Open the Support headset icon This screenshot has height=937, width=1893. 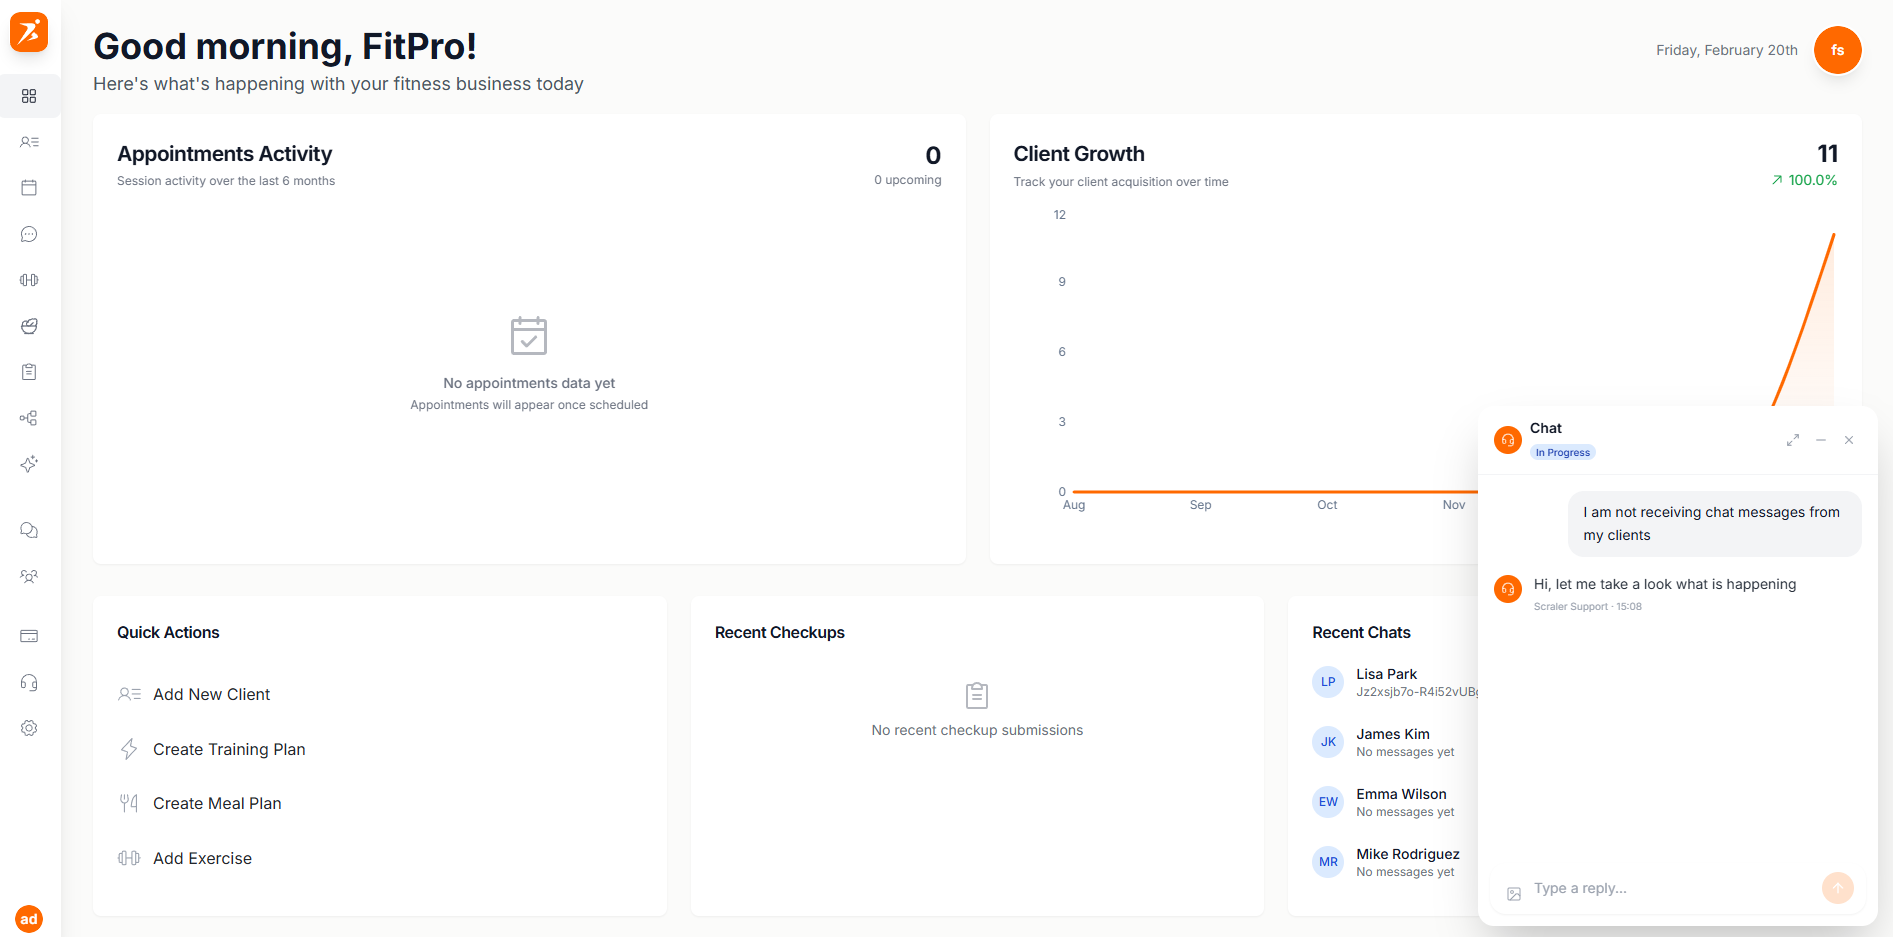(x=29, y=682)
